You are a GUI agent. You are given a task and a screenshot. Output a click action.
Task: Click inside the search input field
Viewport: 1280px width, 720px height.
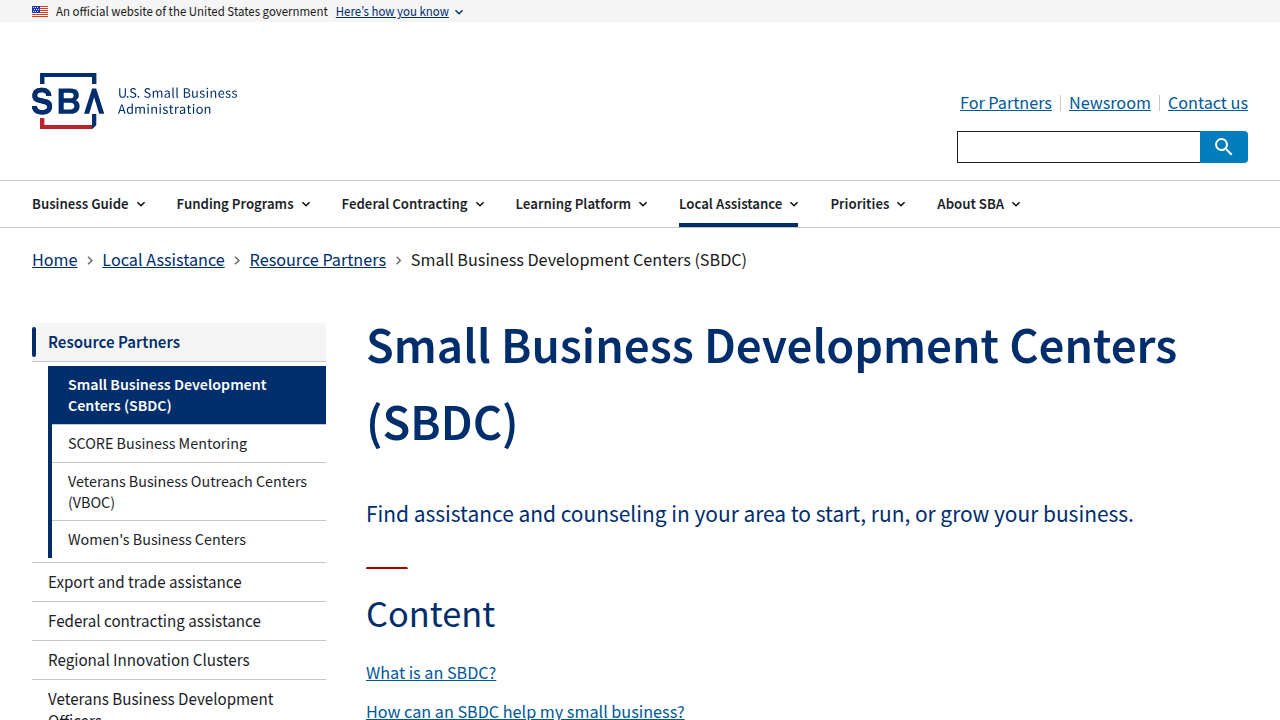click(1079, 147)
